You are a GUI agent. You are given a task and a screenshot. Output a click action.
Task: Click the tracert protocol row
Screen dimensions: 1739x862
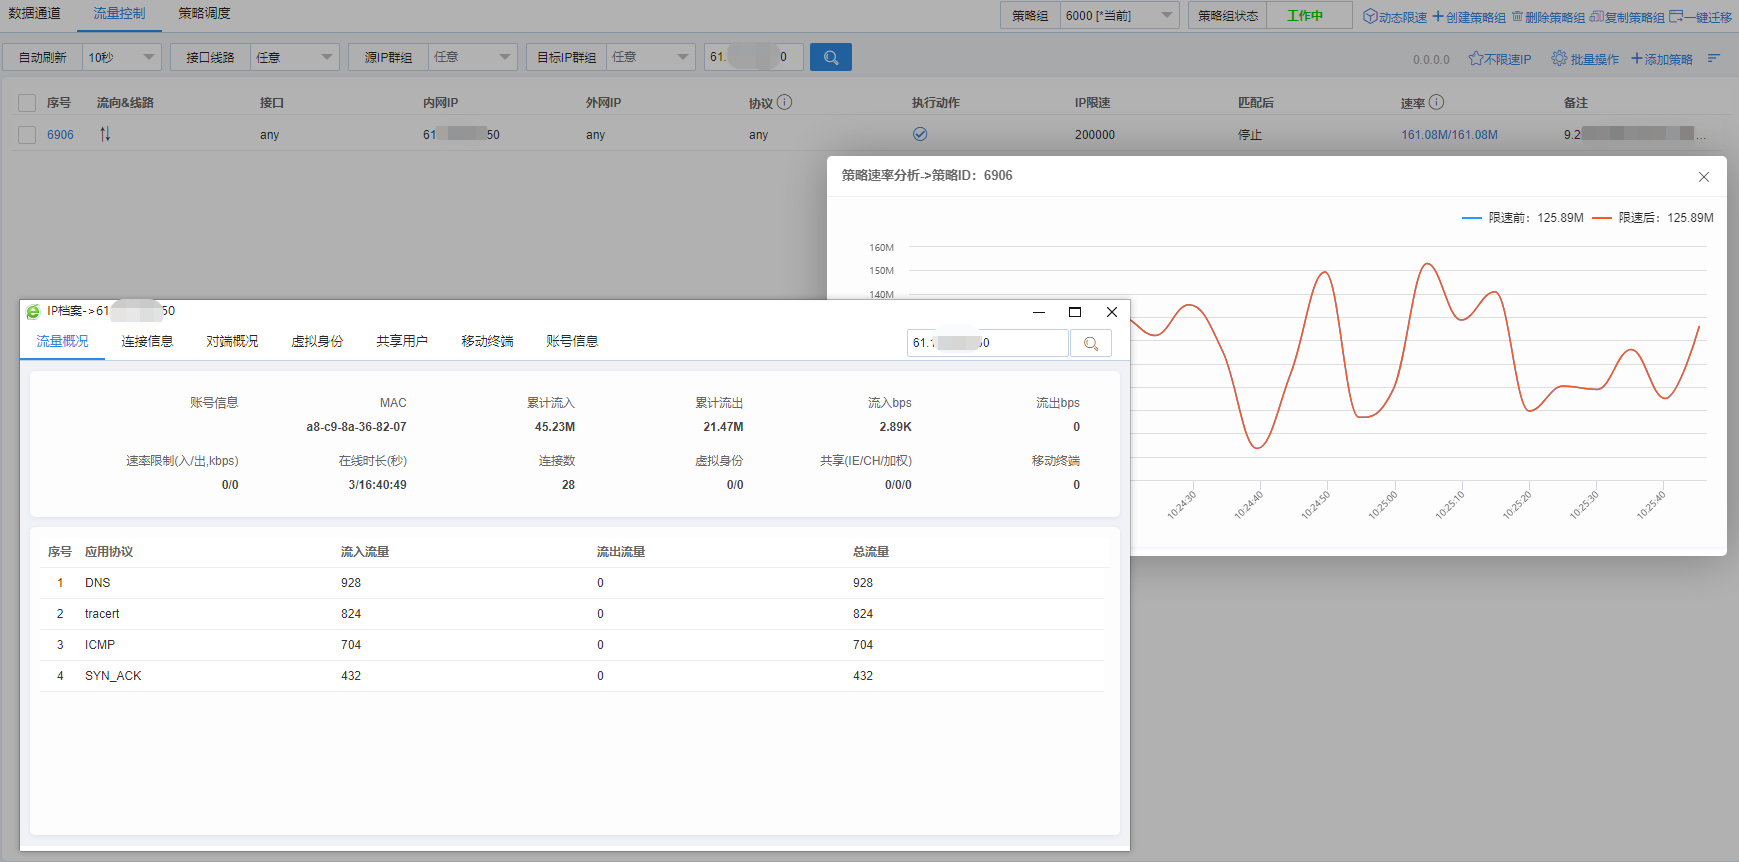(573, 614)
